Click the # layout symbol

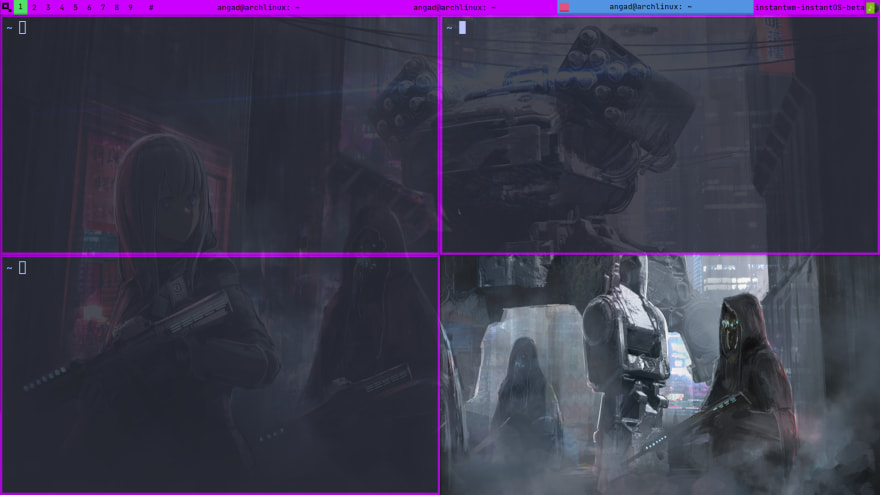[151, 7]
